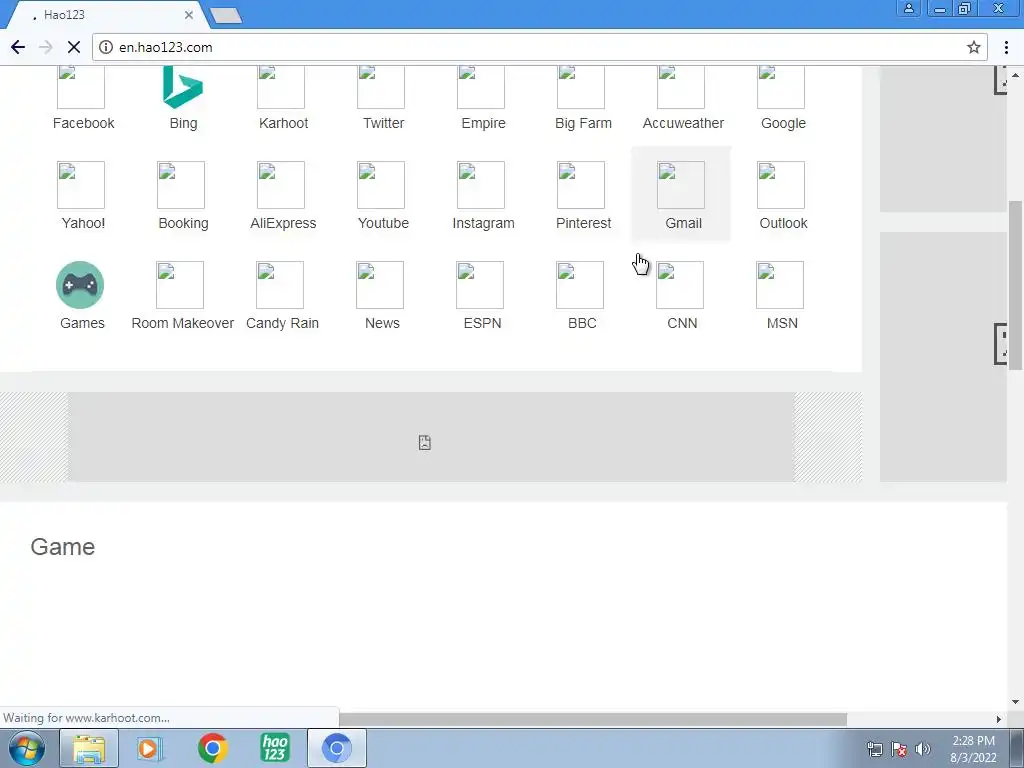Open the Twitter shortcut icon
This screenshot has width=1024, height=768.
pyautogui.click(x=381, y=88)
